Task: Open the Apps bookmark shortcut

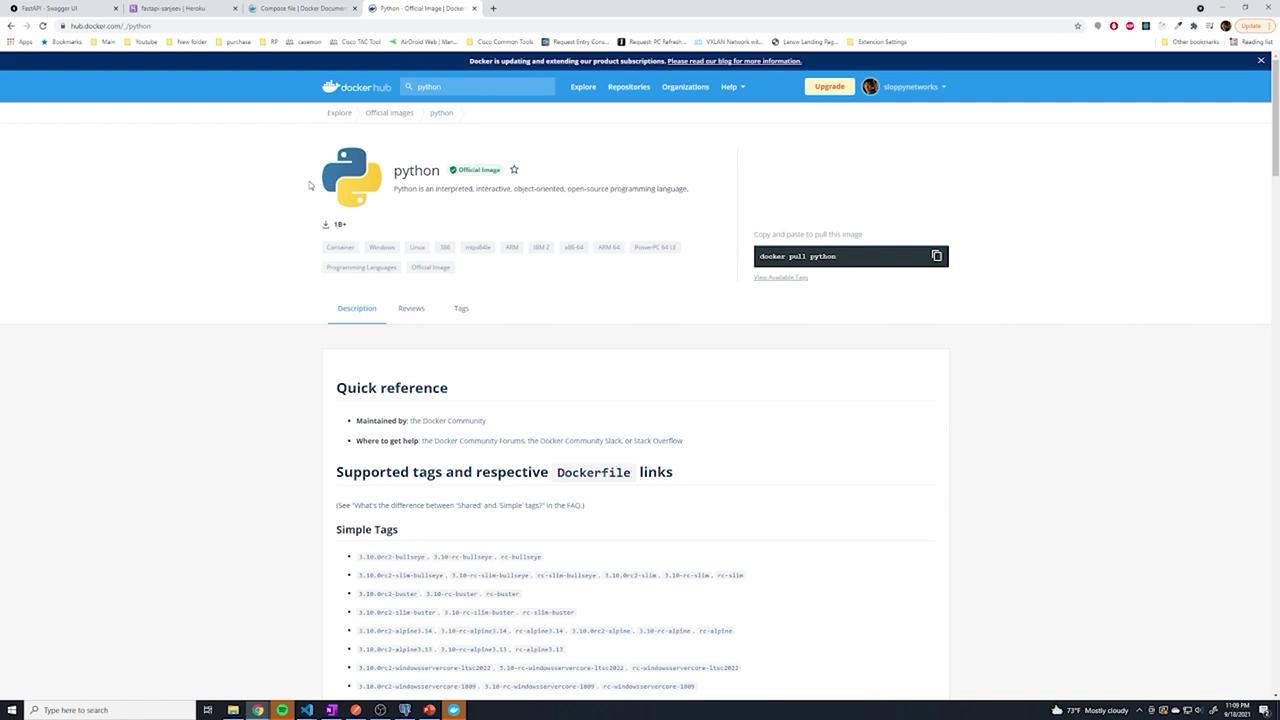Action: point(19,42)
